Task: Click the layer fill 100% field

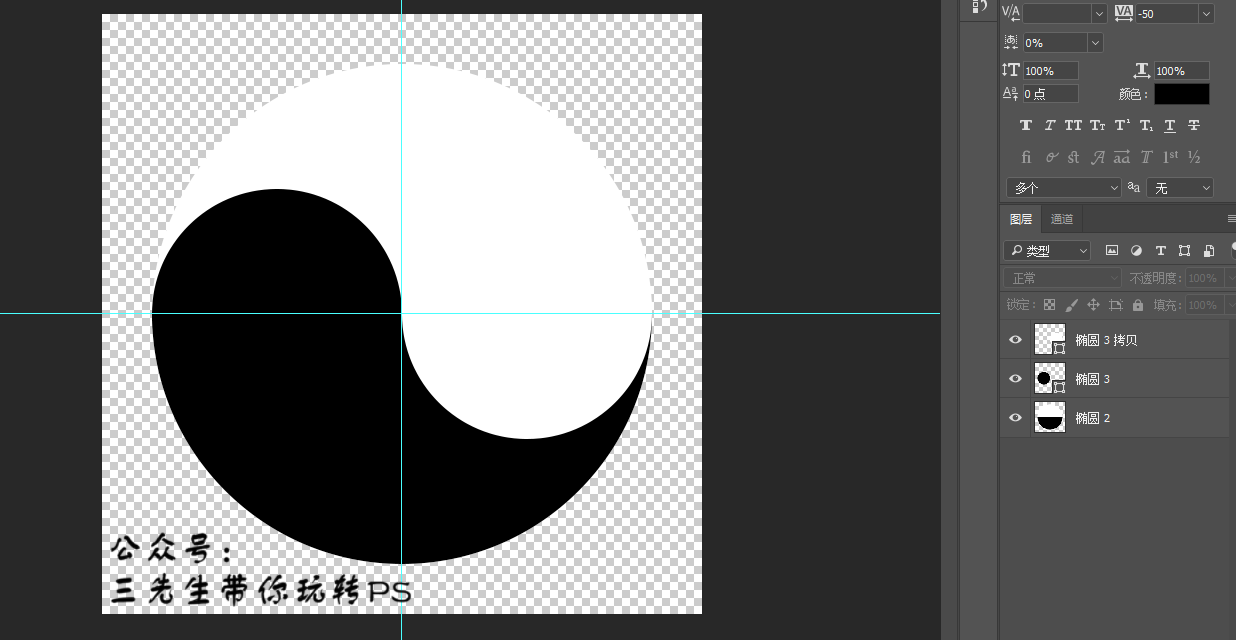Action: 1203,305
